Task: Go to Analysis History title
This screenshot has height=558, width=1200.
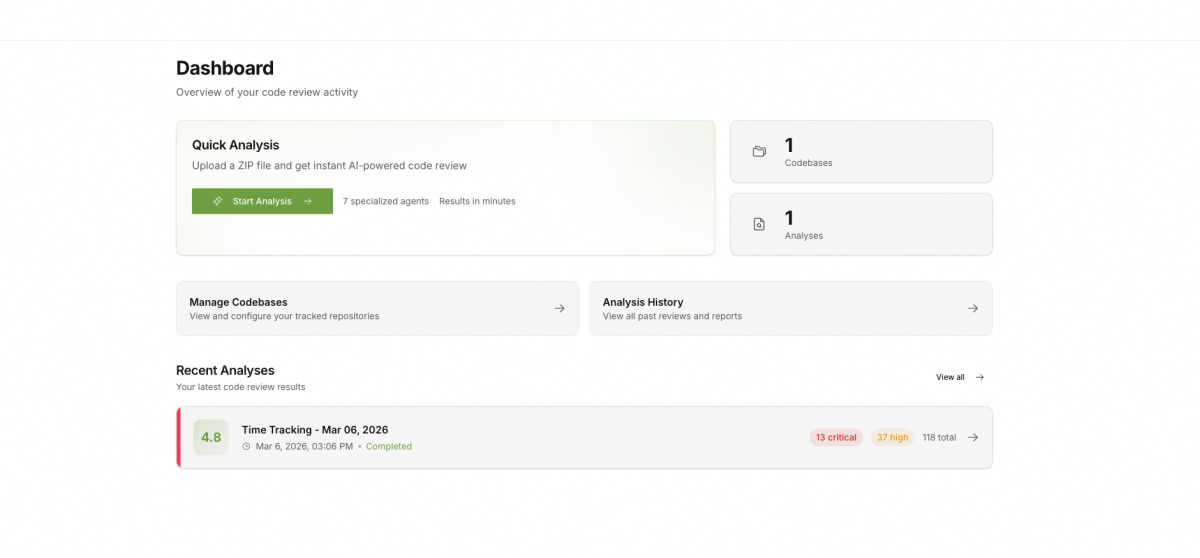Action: click(643, 302)
